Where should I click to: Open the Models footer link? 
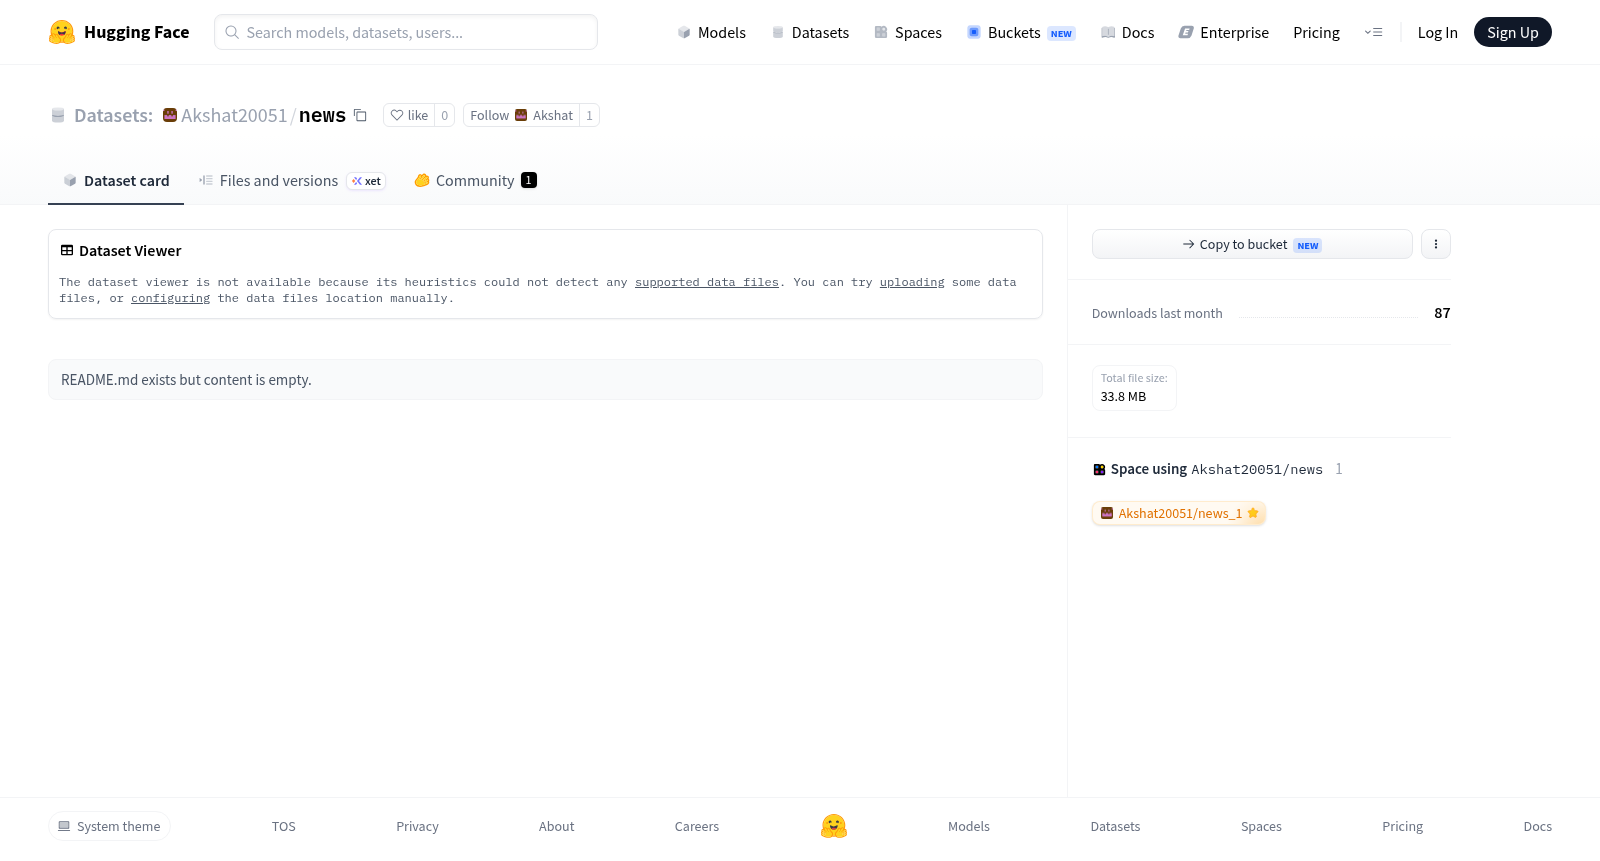pyautogui.click(x=969, y=826)
